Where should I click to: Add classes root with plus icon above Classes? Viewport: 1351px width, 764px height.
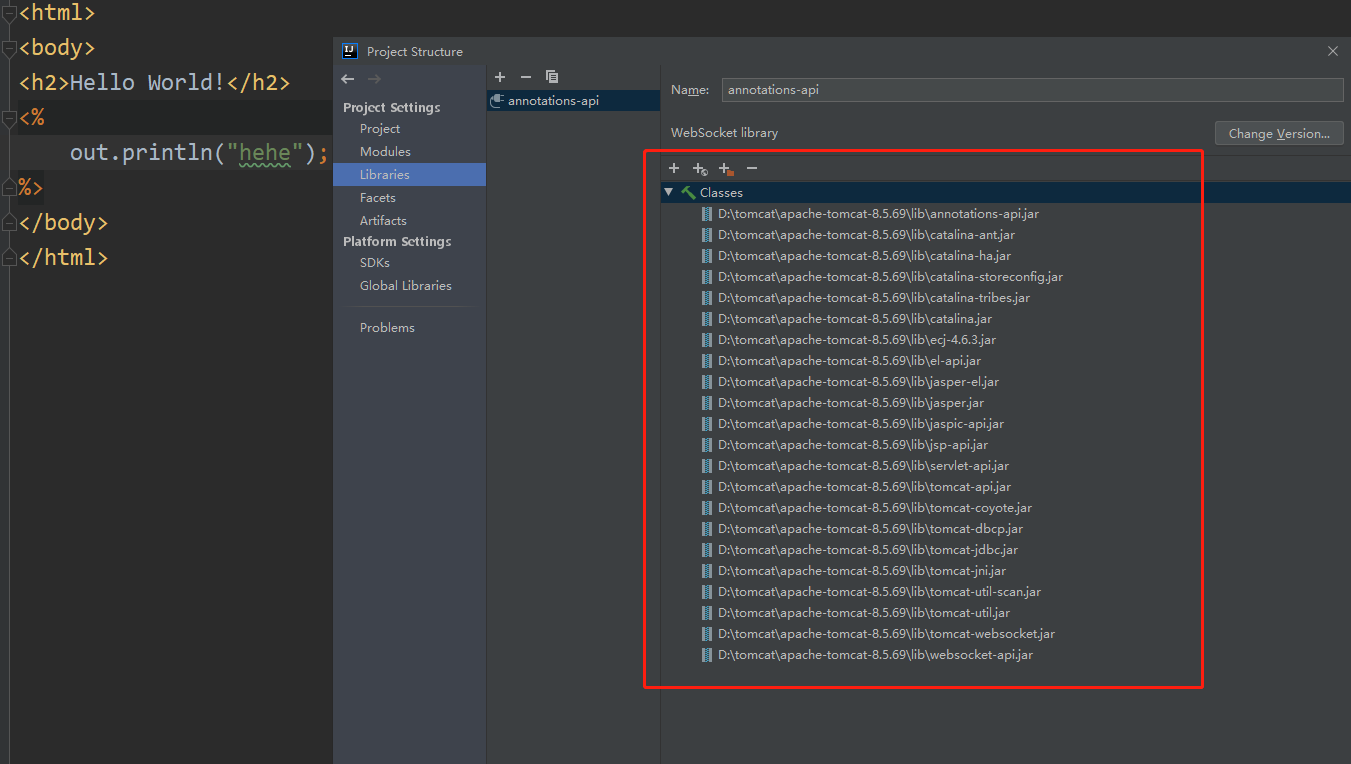674,168
